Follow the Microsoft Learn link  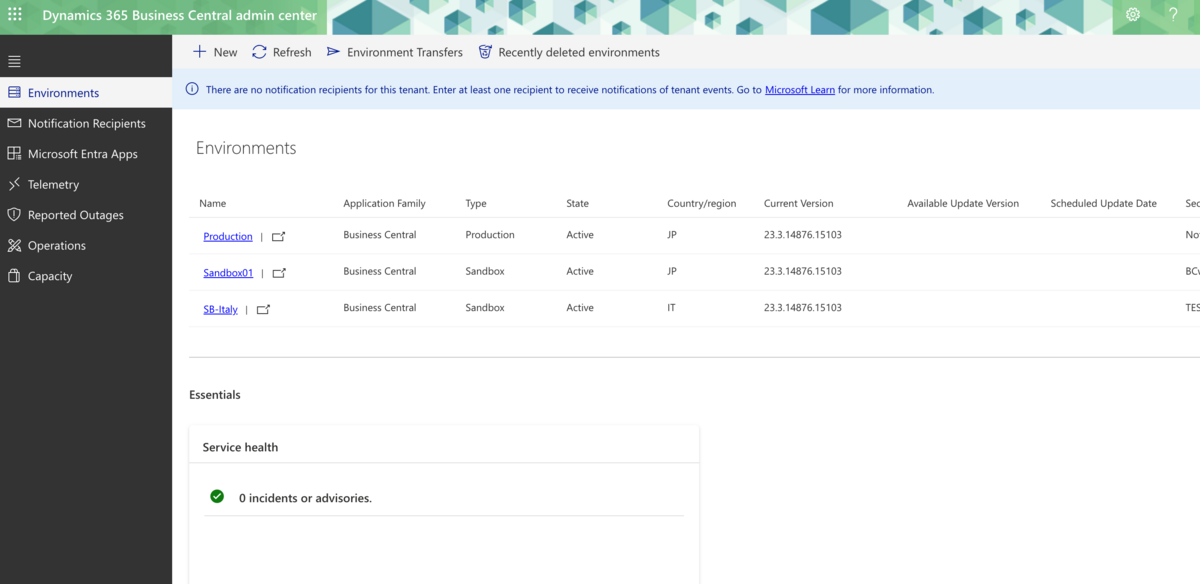tap(800, 90)
